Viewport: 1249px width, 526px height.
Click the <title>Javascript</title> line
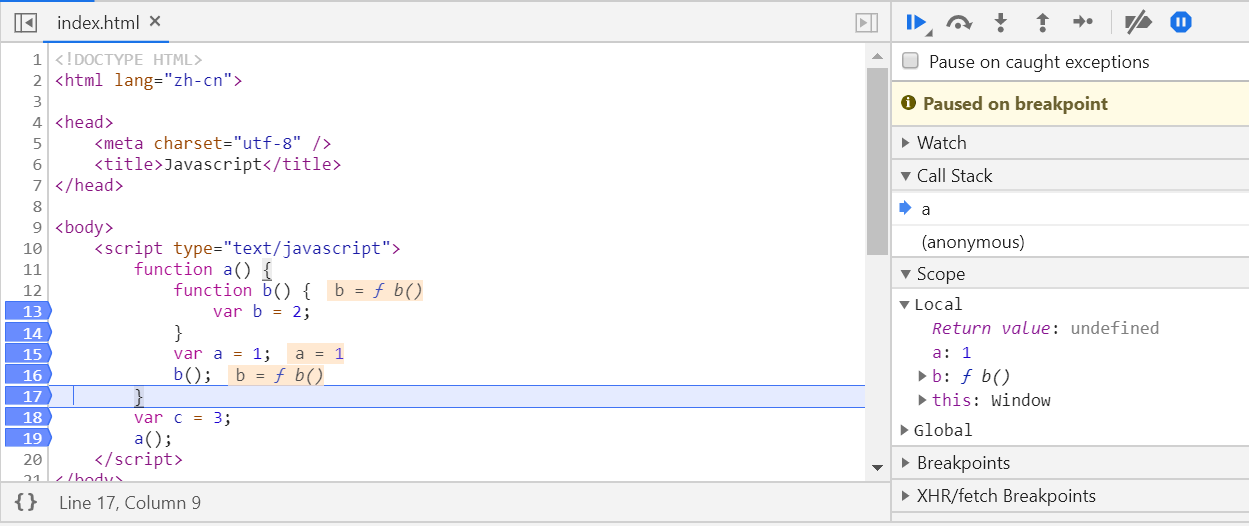click(218, 164)
